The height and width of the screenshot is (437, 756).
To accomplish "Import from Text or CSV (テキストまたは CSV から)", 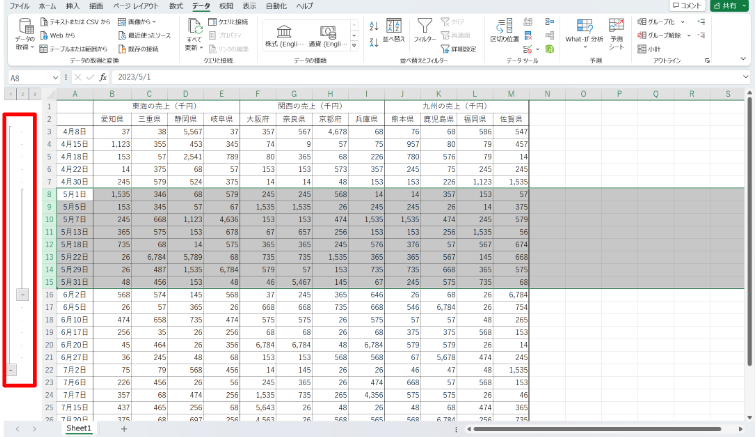I will click(75, 22).
